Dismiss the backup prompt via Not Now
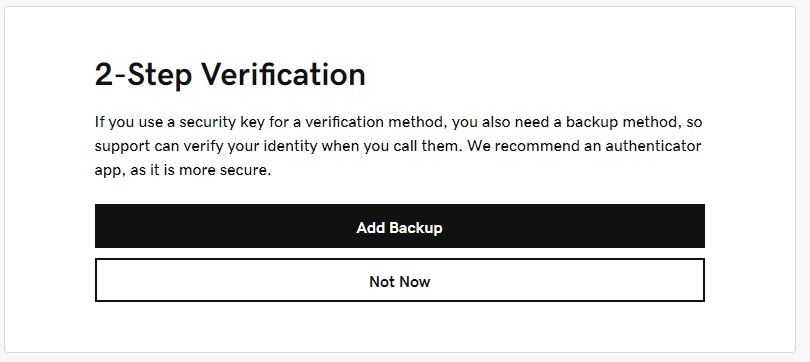 coord(399,280)
